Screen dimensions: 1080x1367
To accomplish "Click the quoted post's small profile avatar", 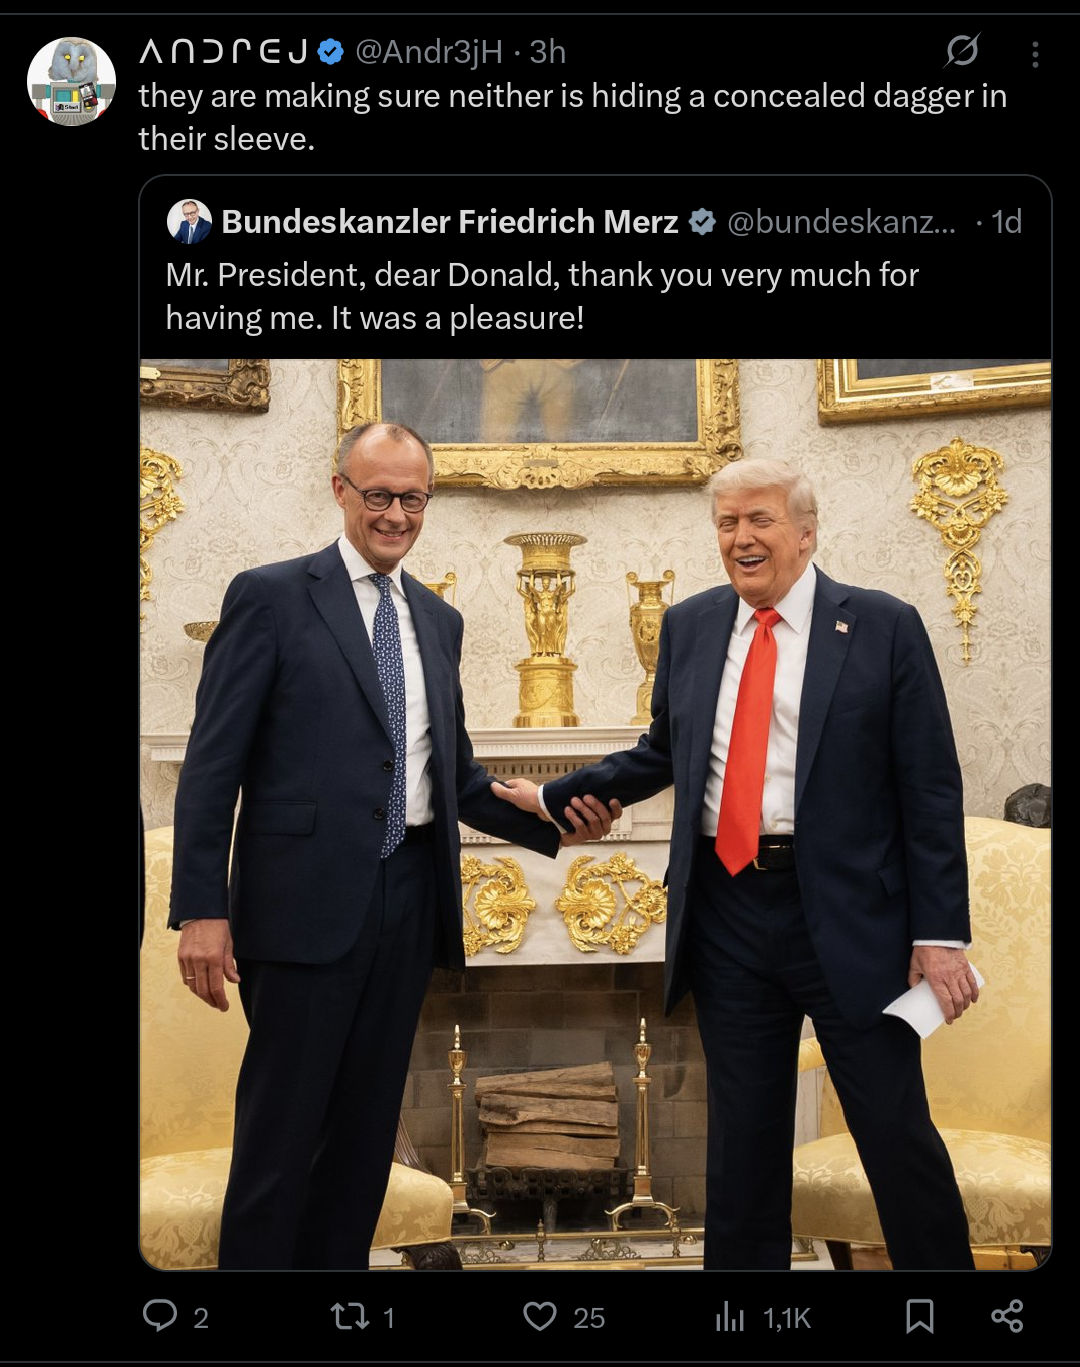I will pyautogui.click(x=189, y=221).
